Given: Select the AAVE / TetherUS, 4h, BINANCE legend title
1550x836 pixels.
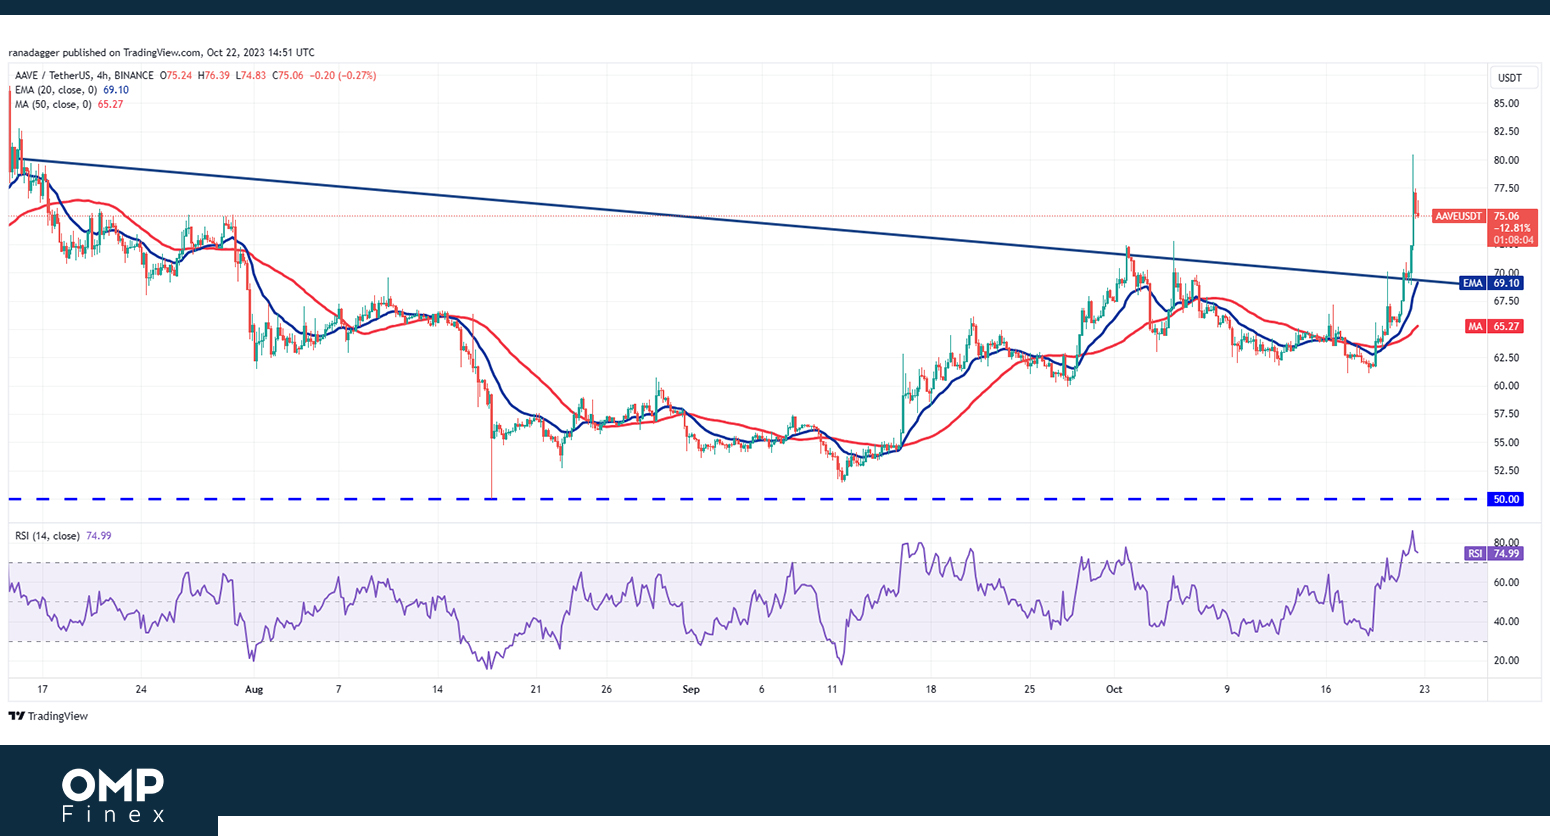Looking at the screenshot, I should (x=84, y=75).
